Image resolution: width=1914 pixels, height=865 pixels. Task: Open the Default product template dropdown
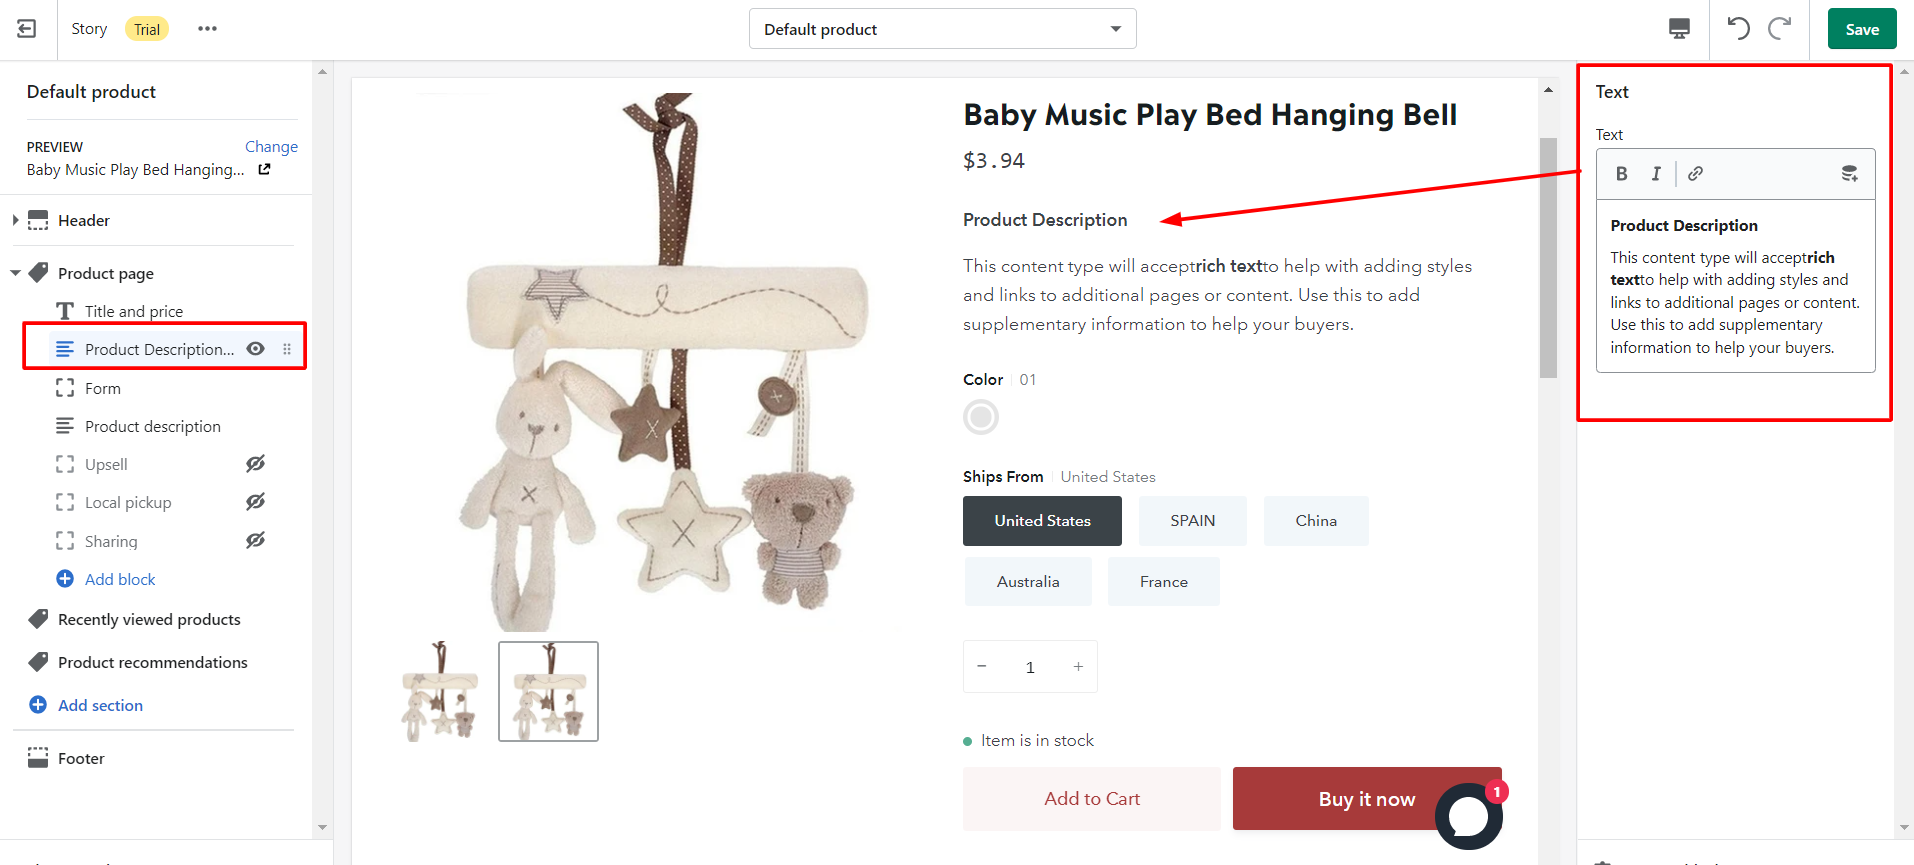[x=942, y=29]
